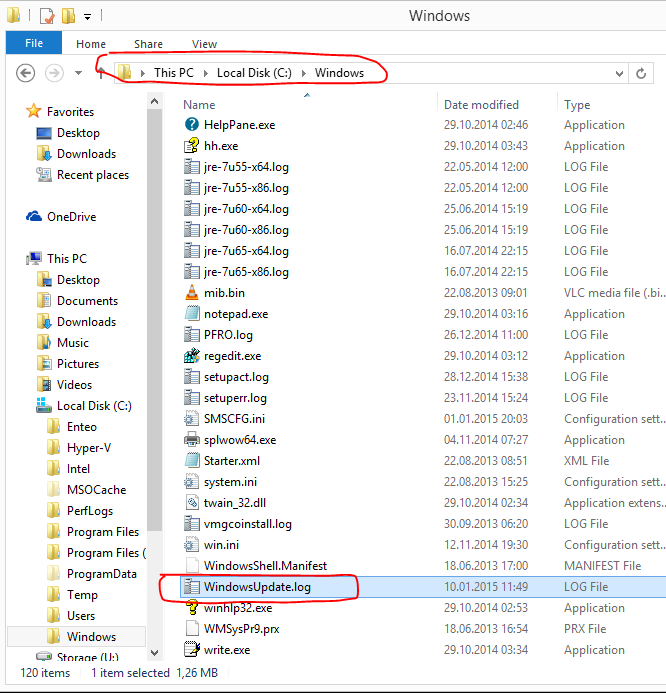
Task: Click Windows in the address breadcrumb
Action: (339, 73)
